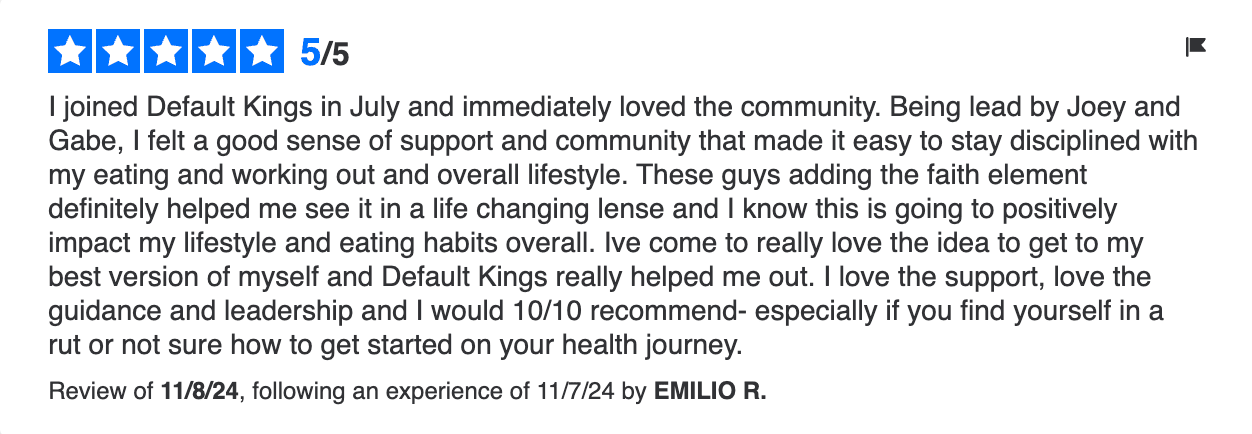1252x434 pixels.
Task: Click the experience date 11/7/24
Action: pos(573,392)
